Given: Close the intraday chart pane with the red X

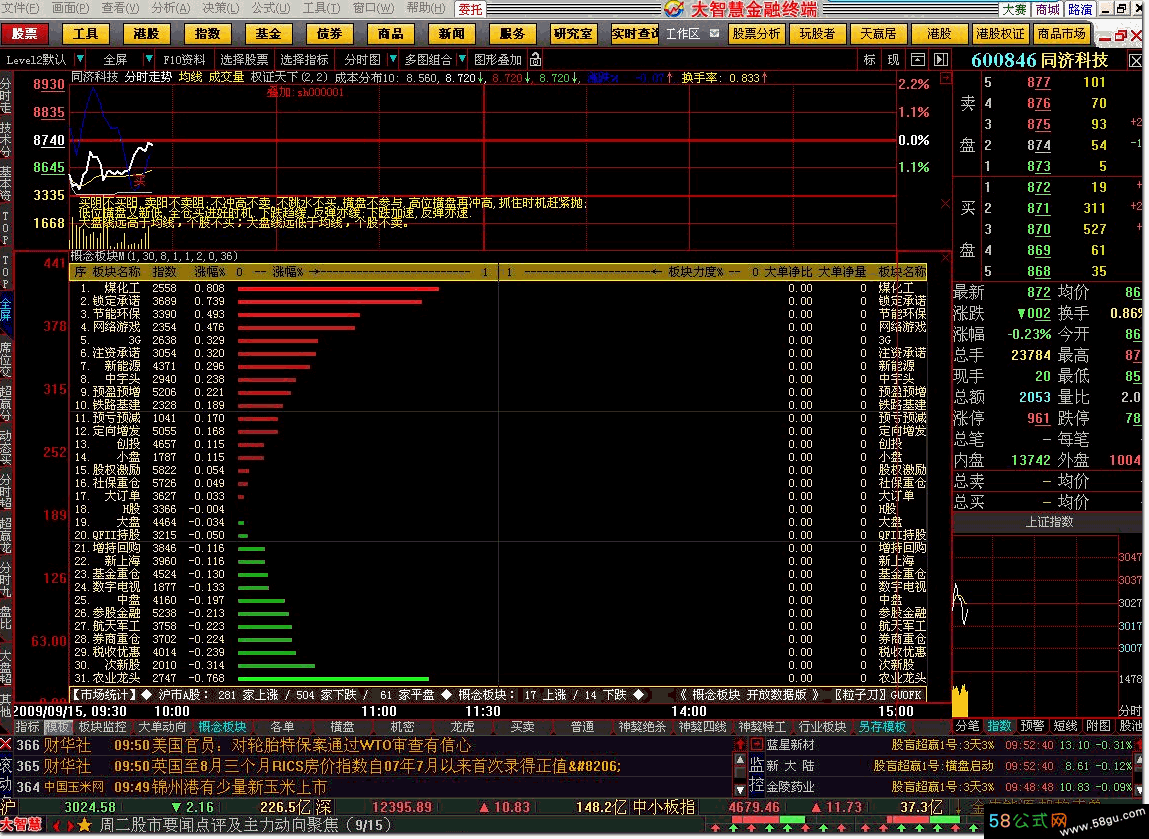Looking at the screenshot, I should (x=945, y=203).
